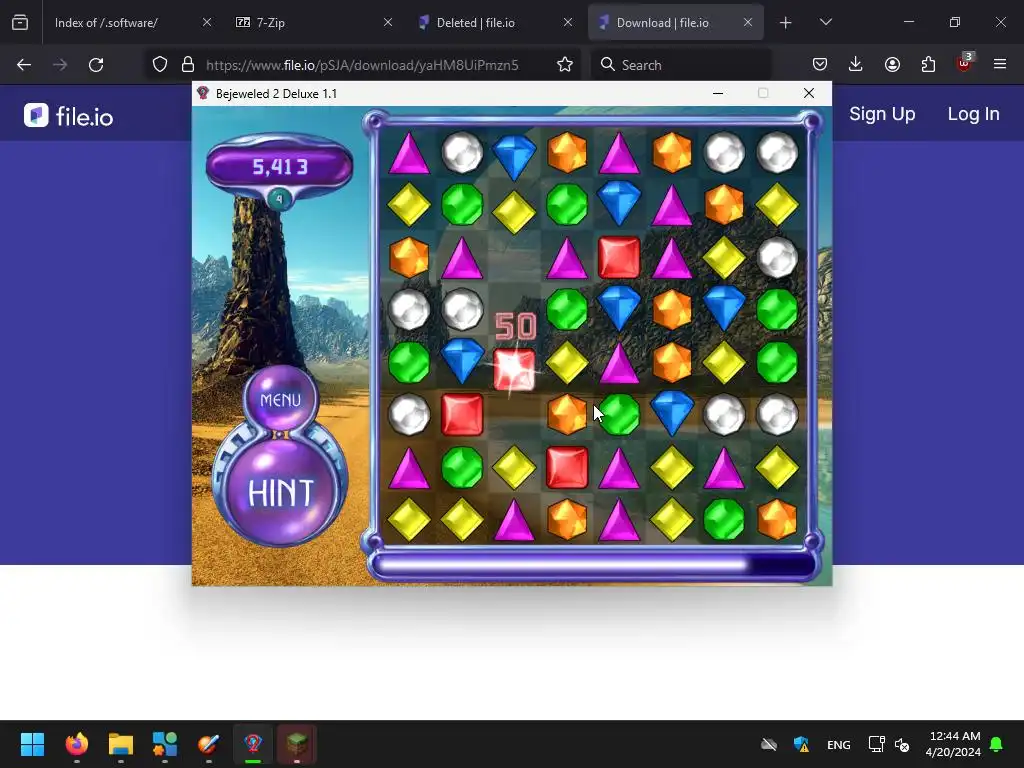Bookmark this page with the star
The height and width of the screenshot is (768, 1024).
[565, 65]
